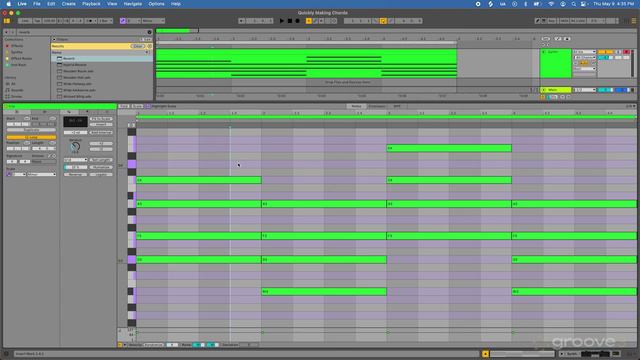The width and height of the screenshot is (640, 360).
Task: Start playback with the Play button
Action: point(282,21)
